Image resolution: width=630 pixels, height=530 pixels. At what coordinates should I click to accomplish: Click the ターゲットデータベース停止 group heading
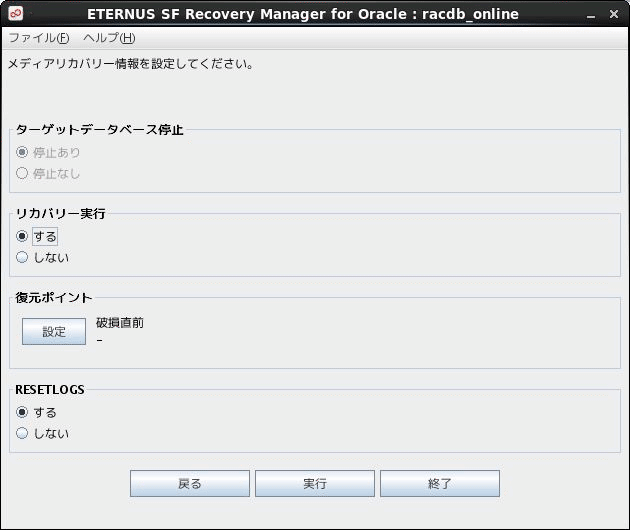click(99, 130)
